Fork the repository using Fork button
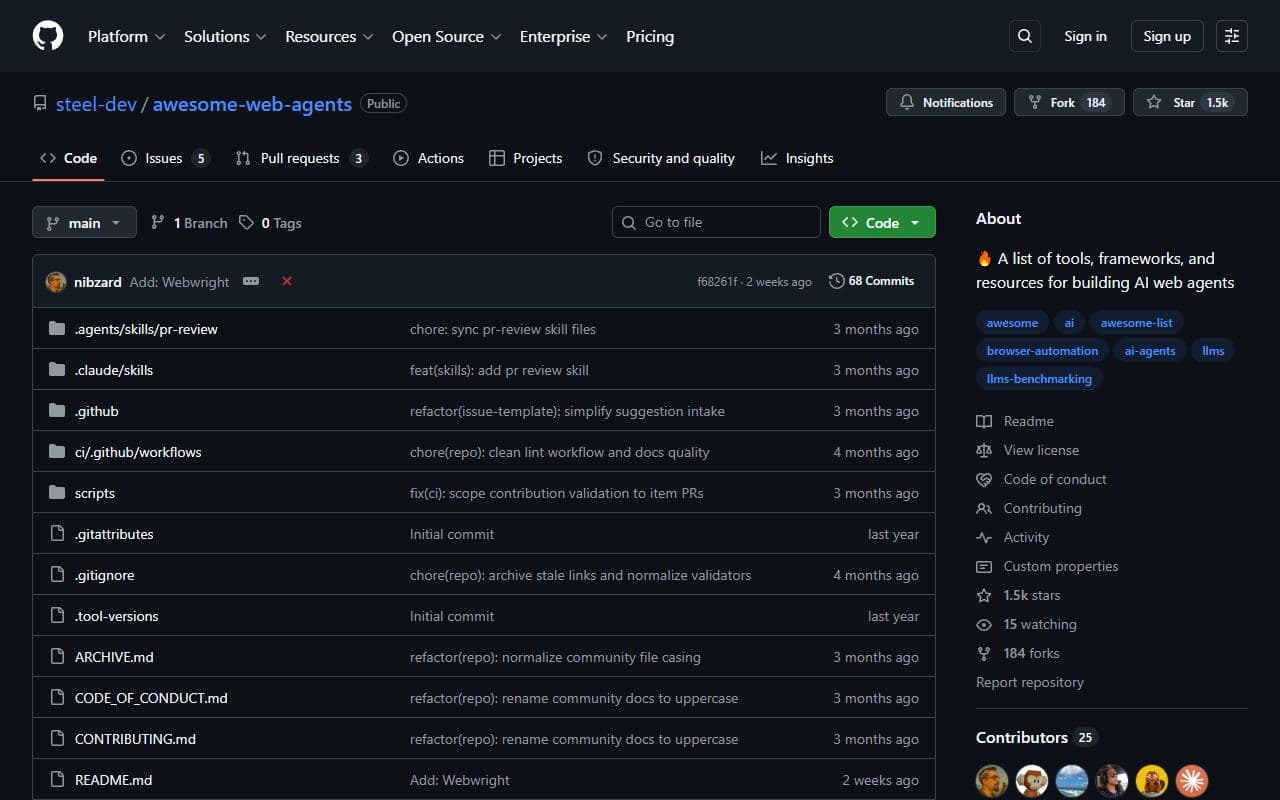This screenshot has width=1280, height=800. [1069, 102]
